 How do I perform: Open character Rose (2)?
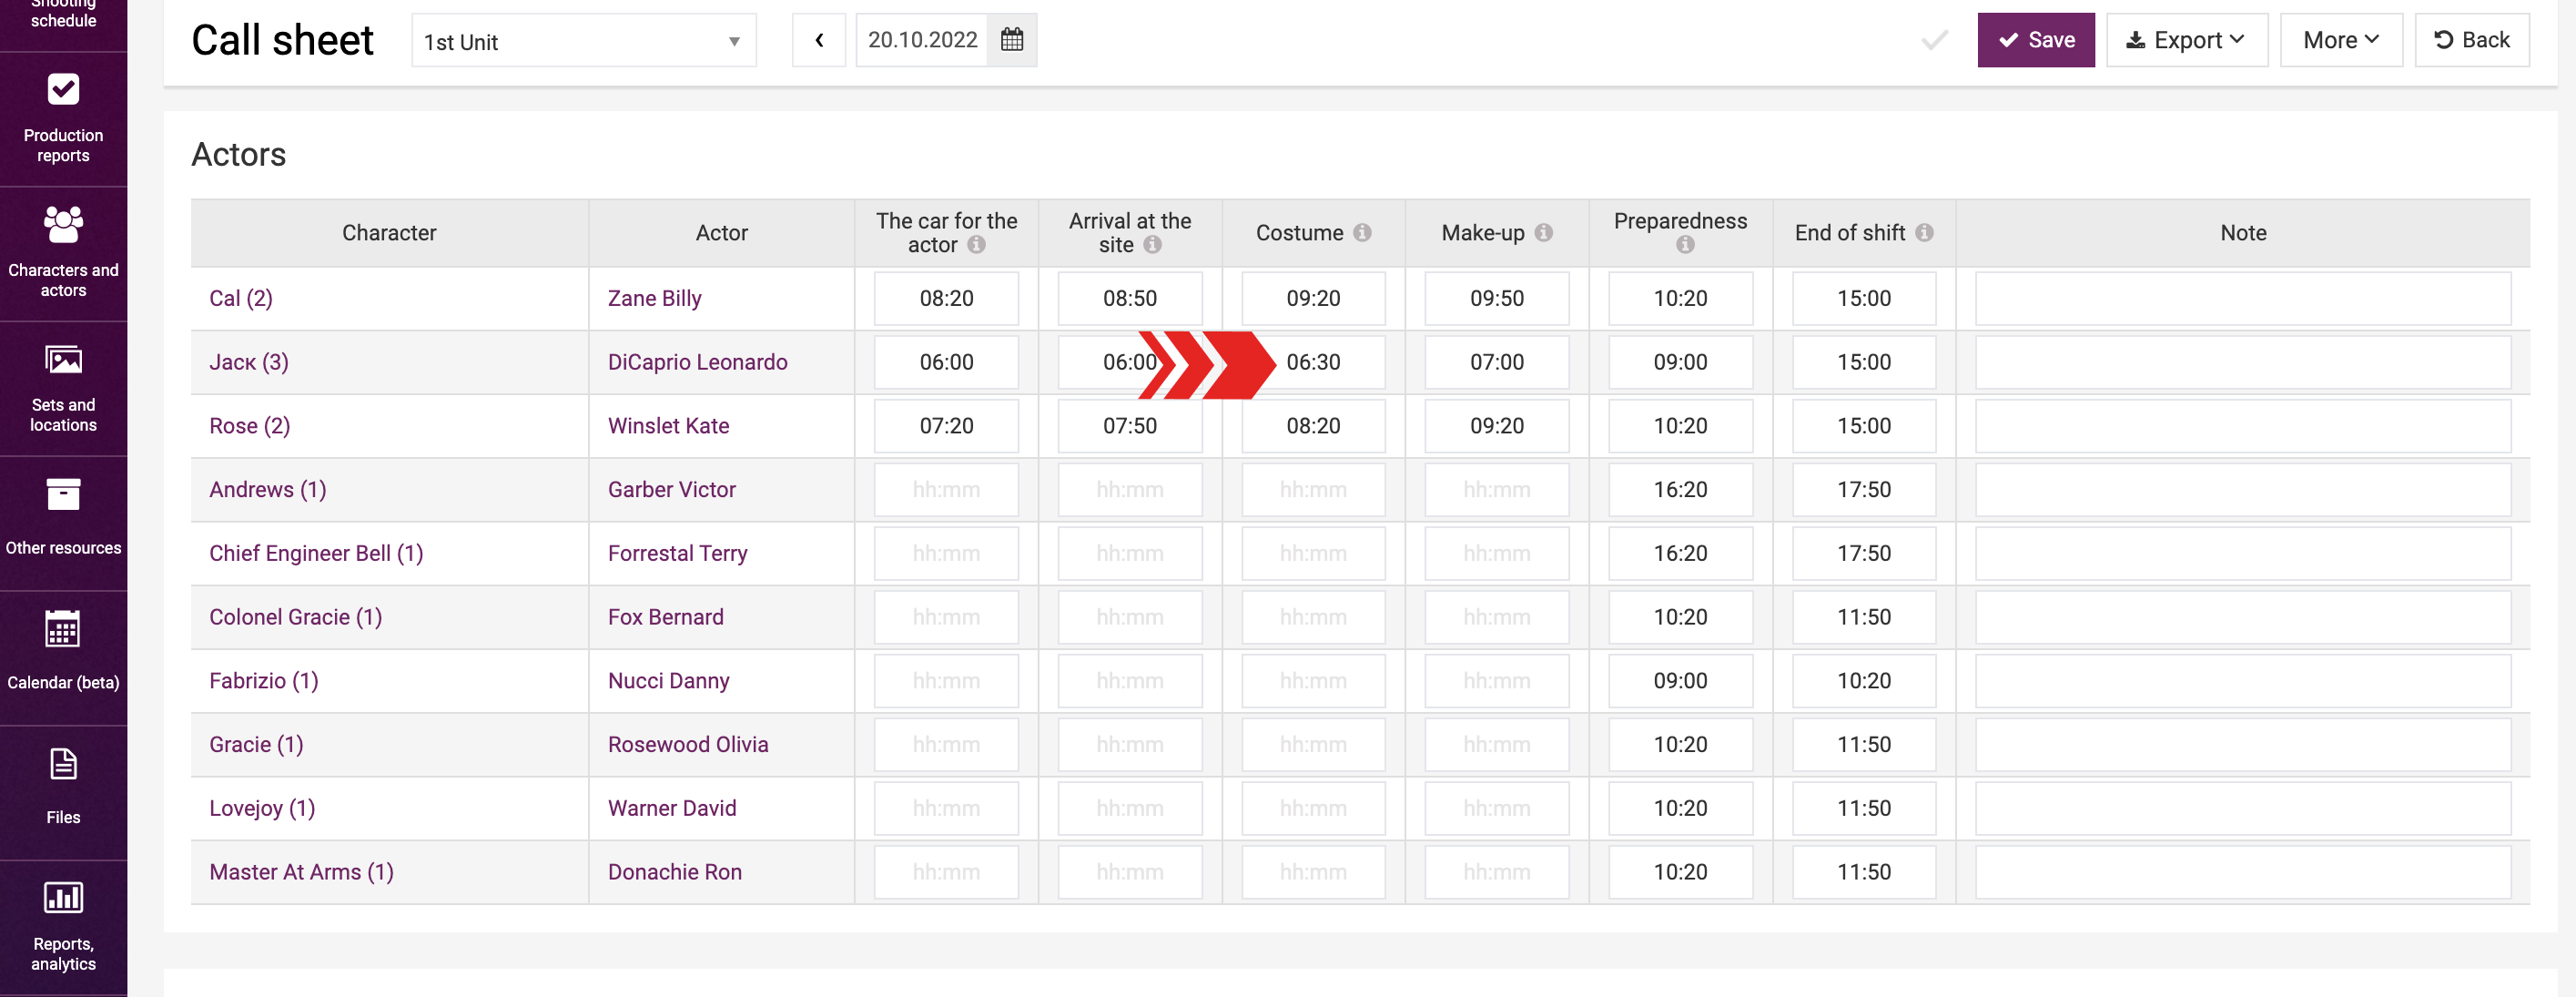tap(250, 426)
